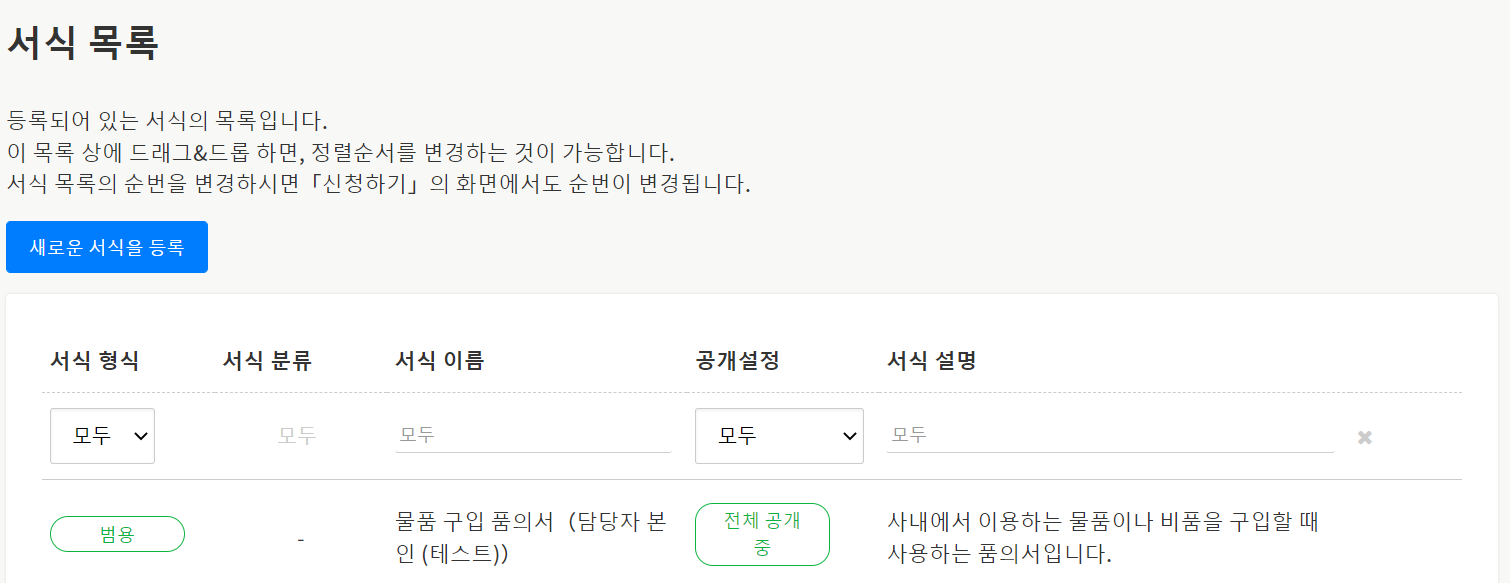Click the 범용 format badge
The width and height of the screenshot is (1510, 583).
(117, 534)
